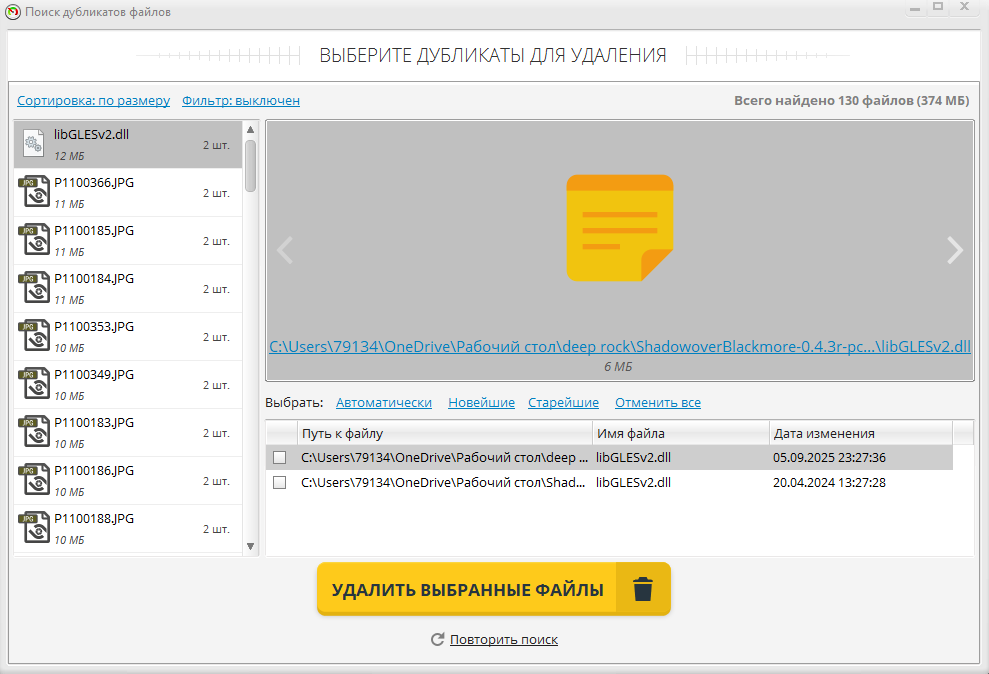Select duplicates Автоматически
Screen dimensions: 989x674
[x=383, y=402]
